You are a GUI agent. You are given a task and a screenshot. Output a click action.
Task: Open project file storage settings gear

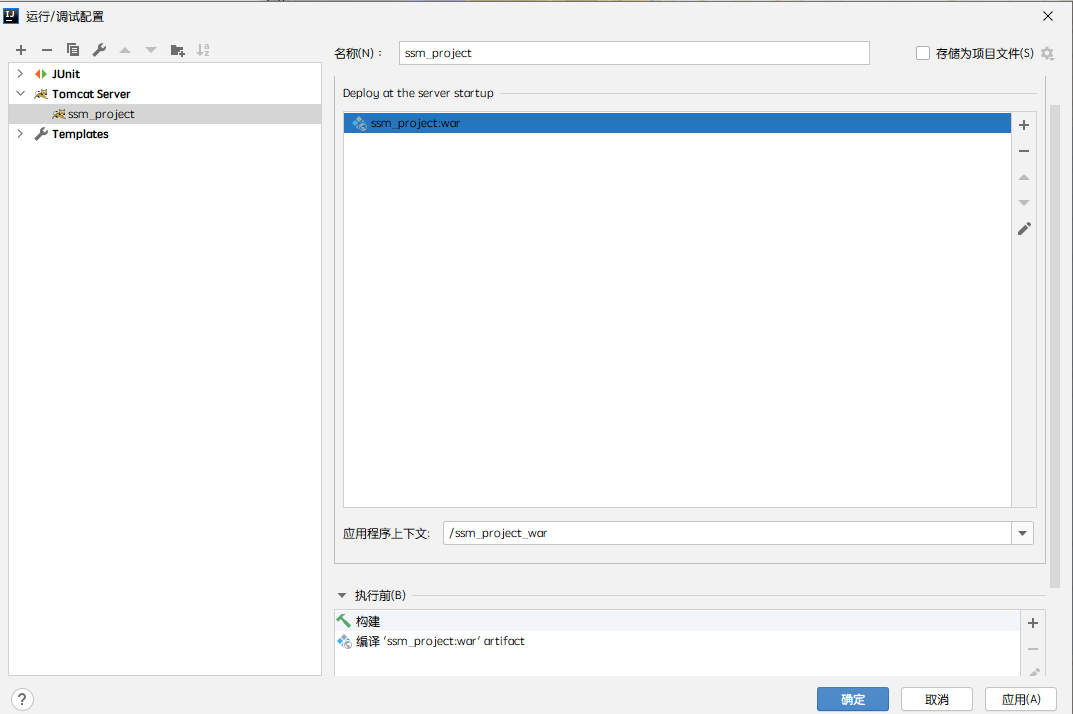point(1047,53)
